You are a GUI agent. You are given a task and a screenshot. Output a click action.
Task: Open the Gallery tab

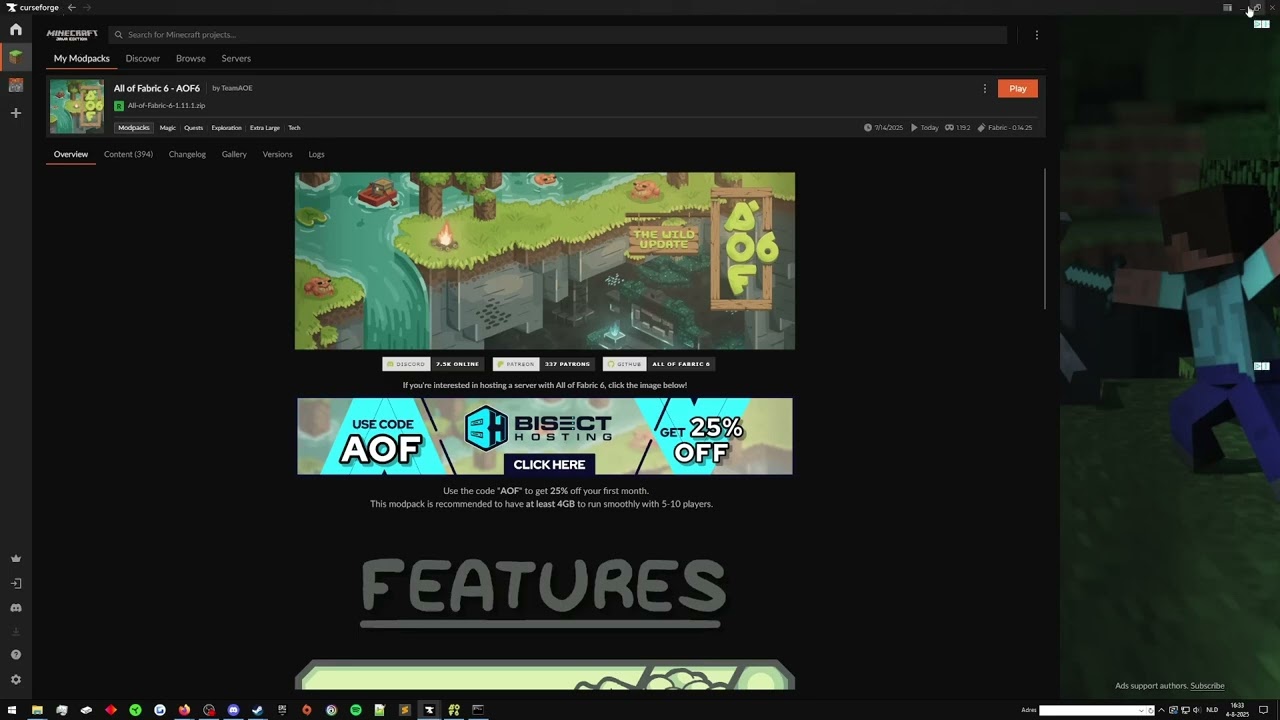point(234,154)
